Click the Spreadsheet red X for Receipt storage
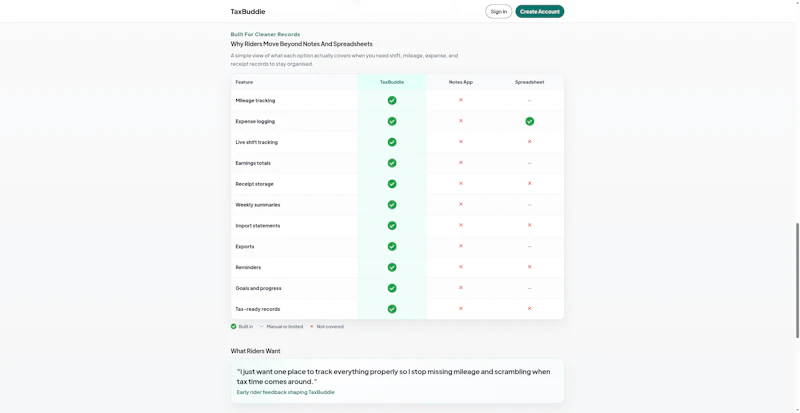800x413 pixels. tap(530, 183)
